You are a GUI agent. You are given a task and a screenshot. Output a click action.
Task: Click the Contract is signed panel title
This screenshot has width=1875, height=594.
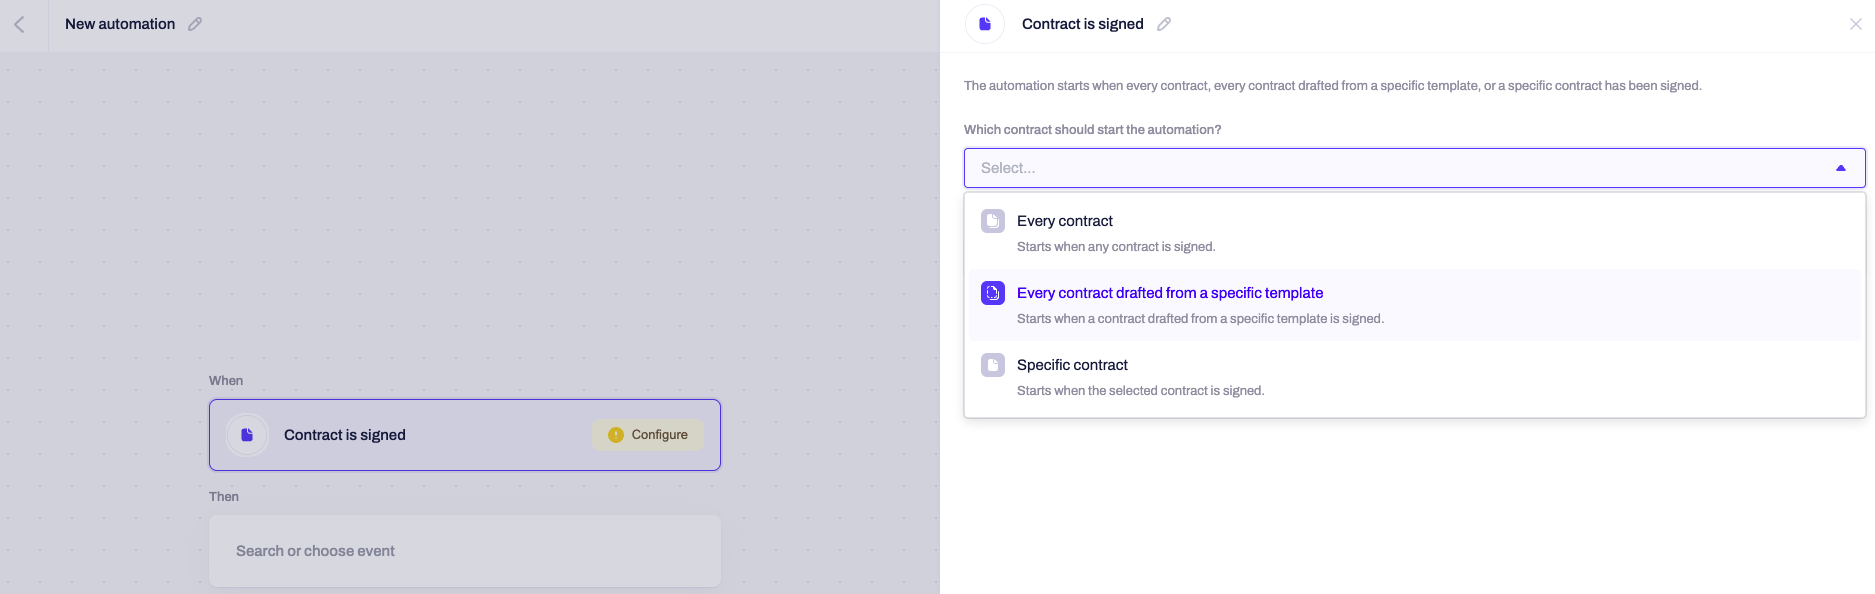[x=1082, y=24]
